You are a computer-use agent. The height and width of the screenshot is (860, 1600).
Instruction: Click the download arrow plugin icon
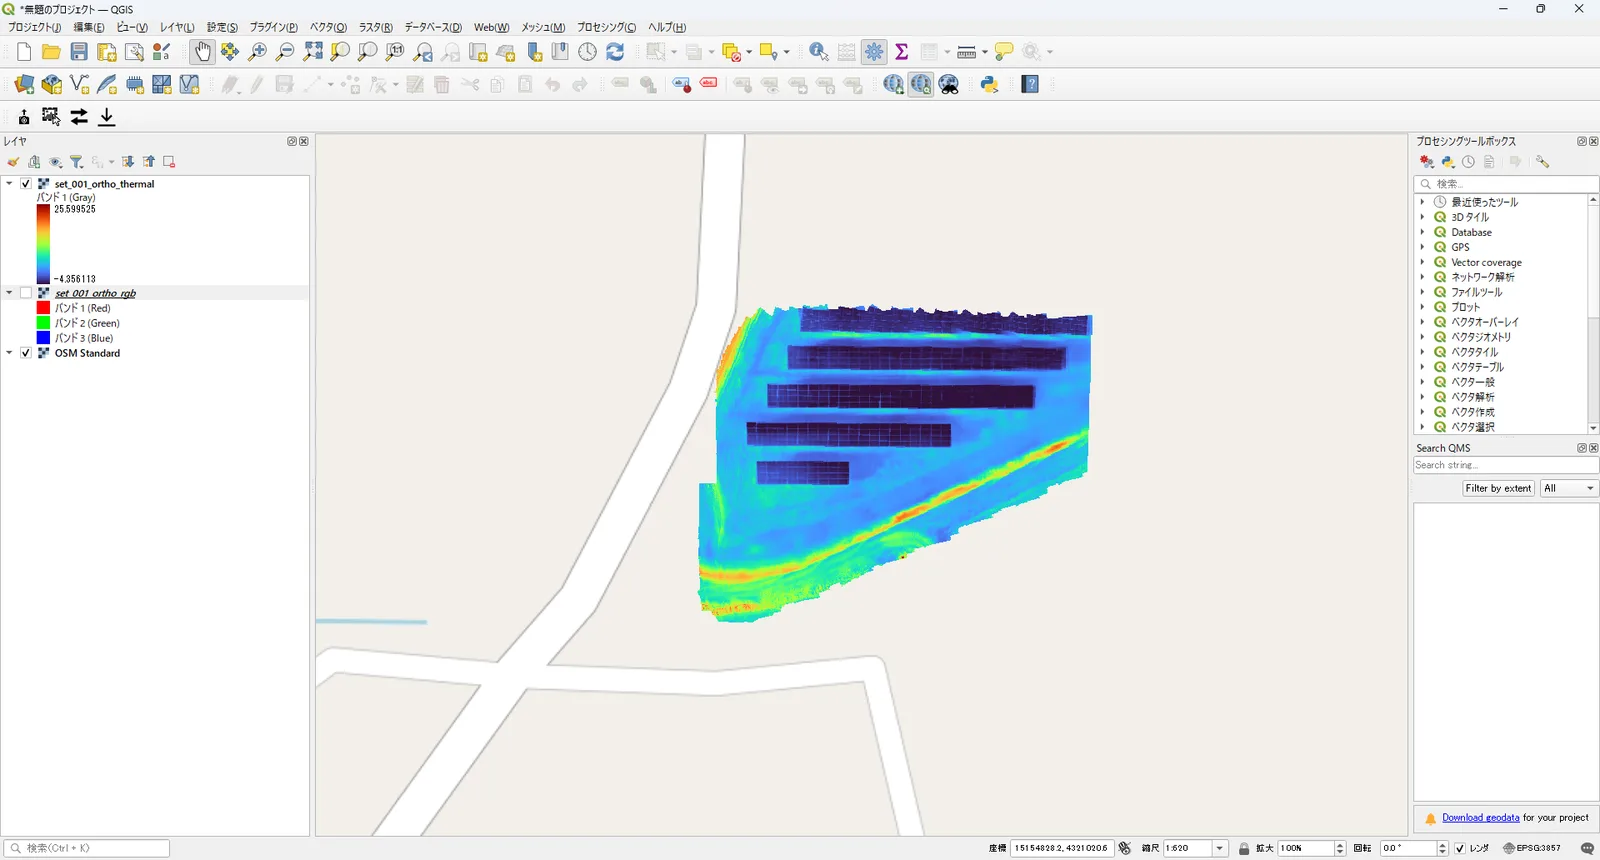tap(107, 117)
